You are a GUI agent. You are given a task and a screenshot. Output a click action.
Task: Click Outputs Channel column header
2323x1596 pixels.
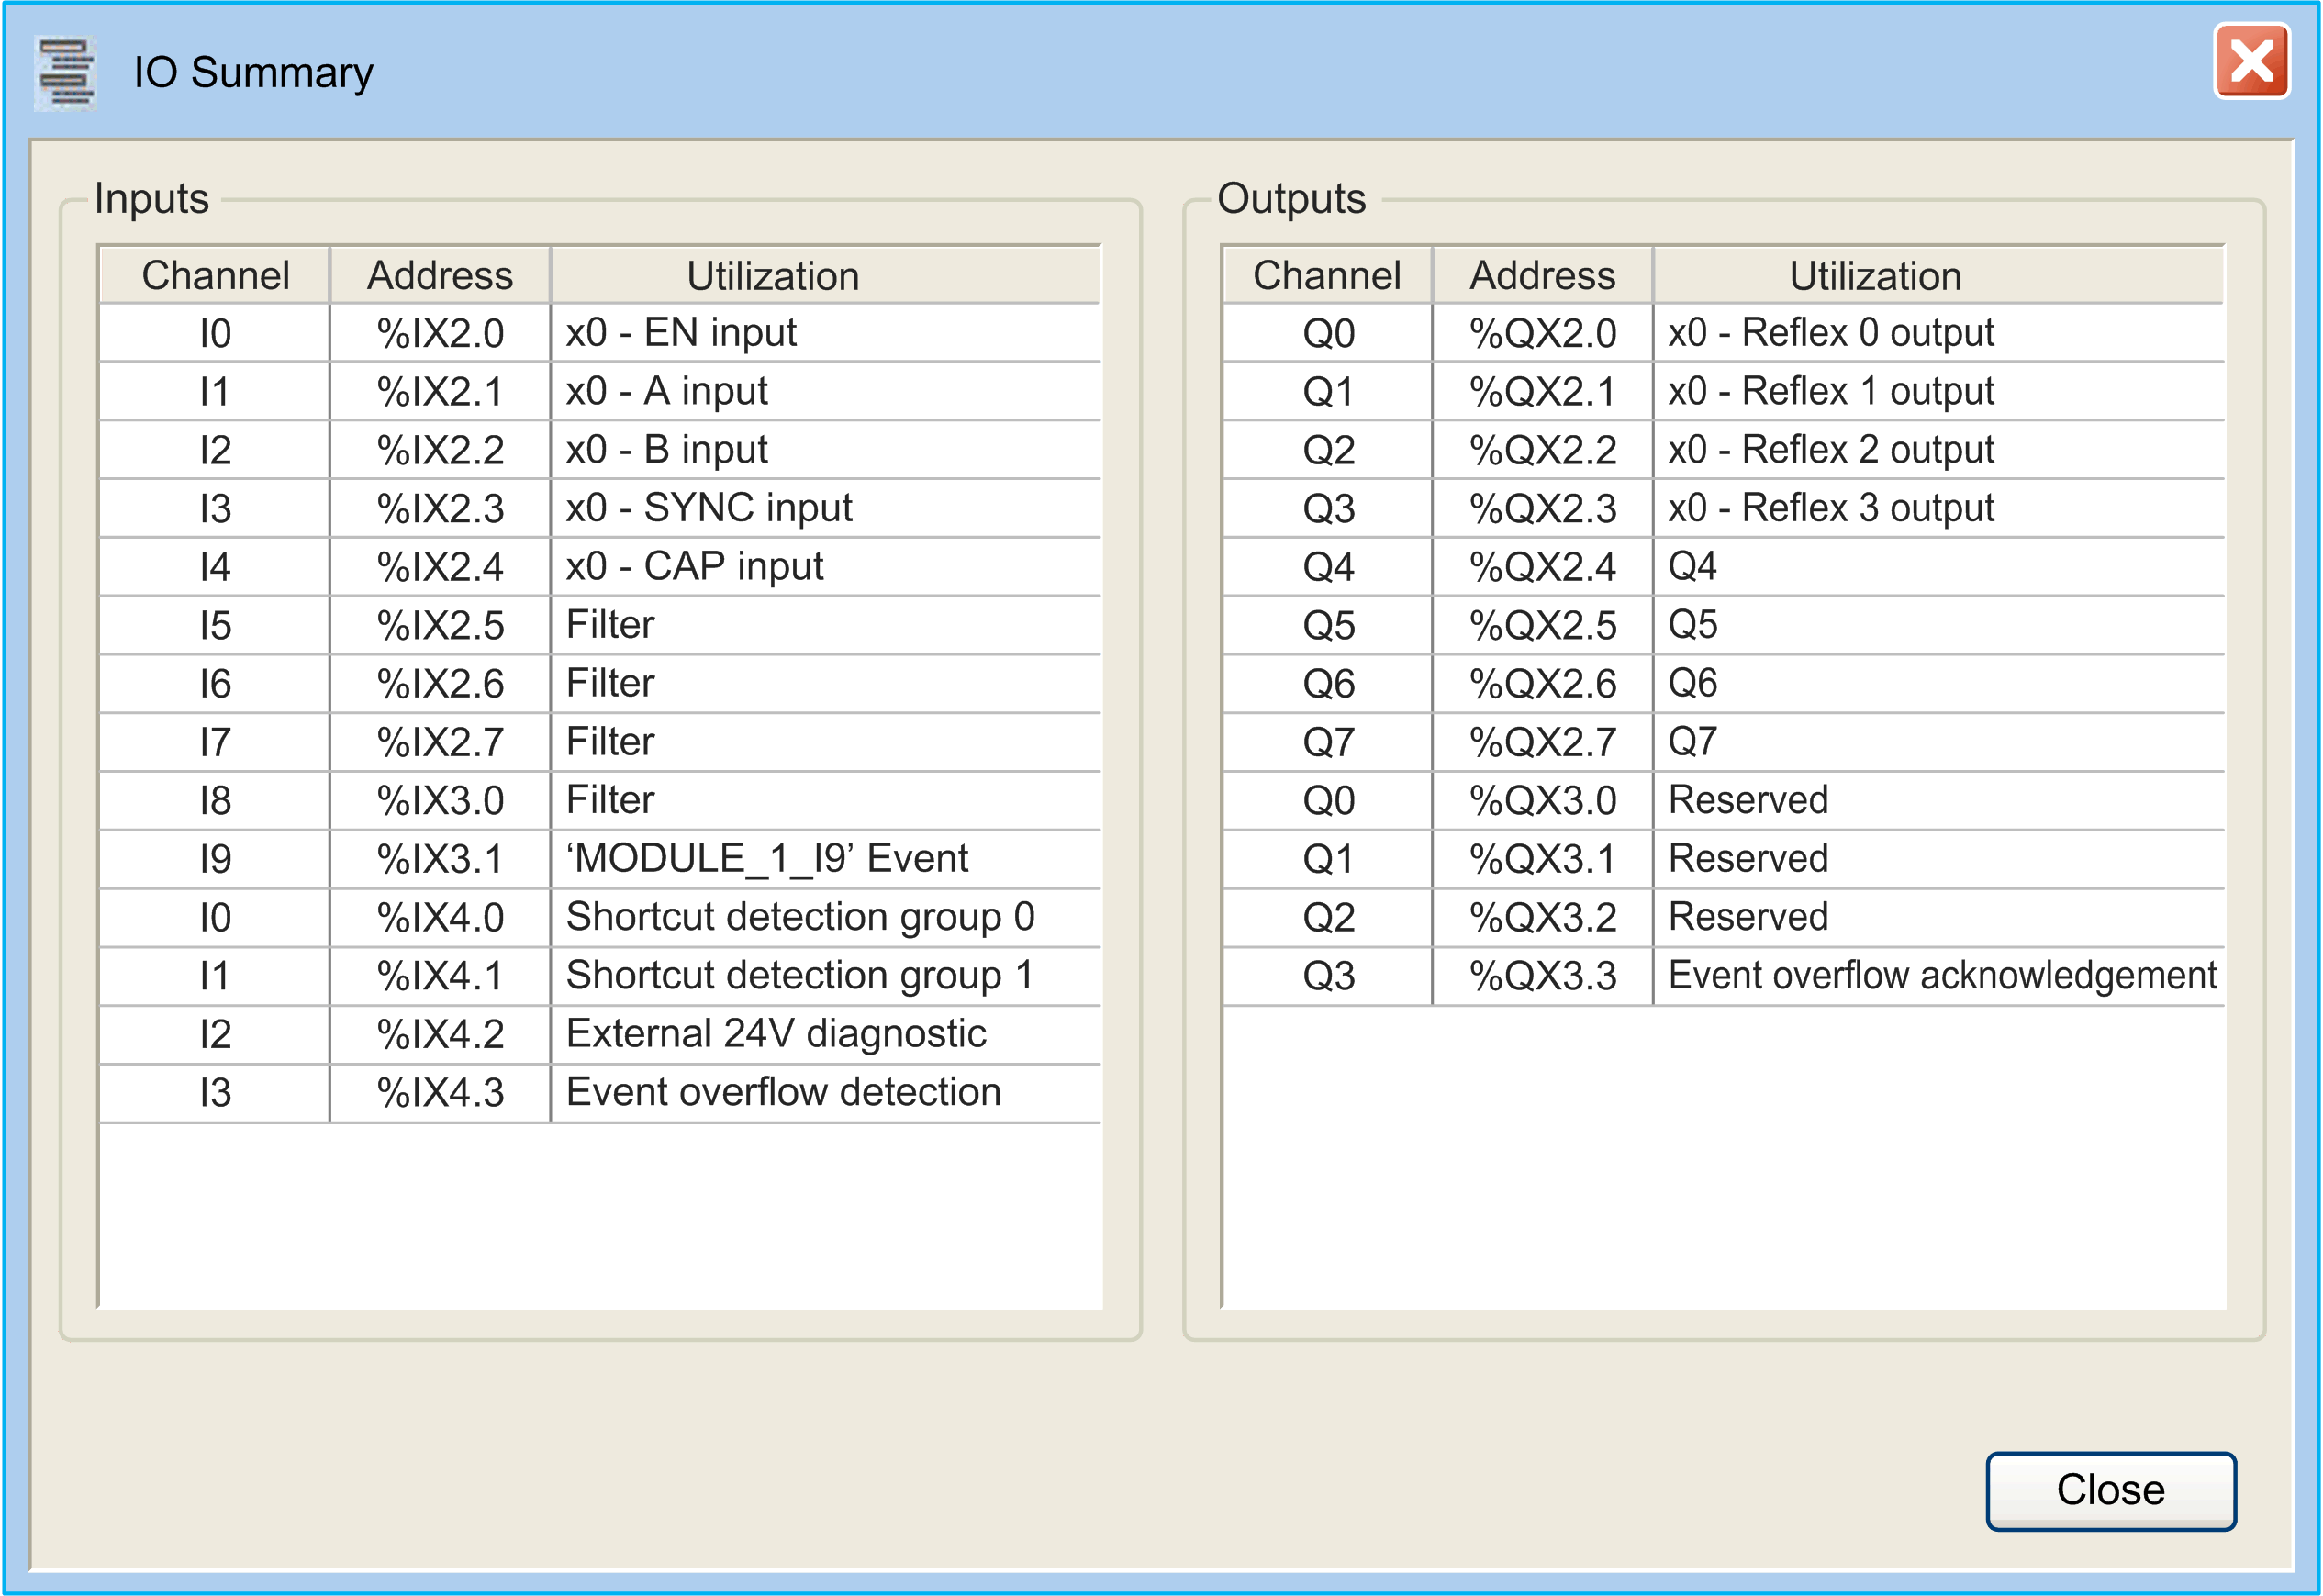[1326, 276]
